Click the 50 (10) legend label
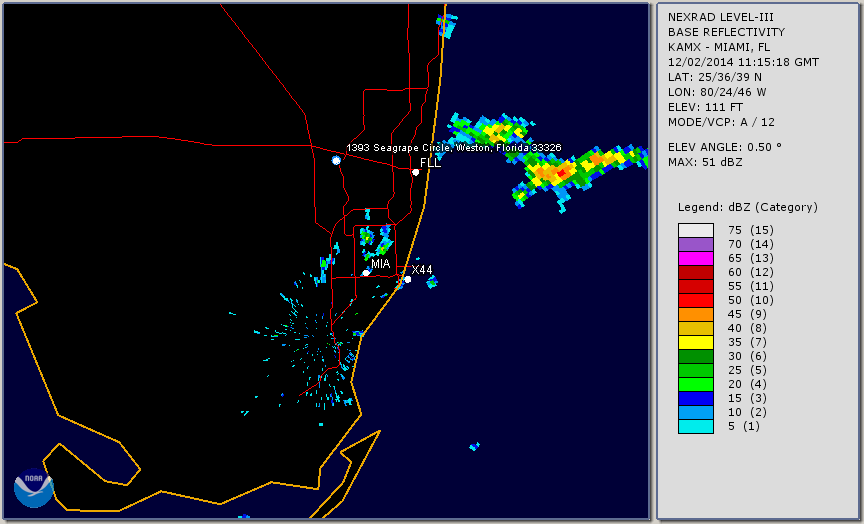This screenshot has height=524, width=864. pos(750,300)
